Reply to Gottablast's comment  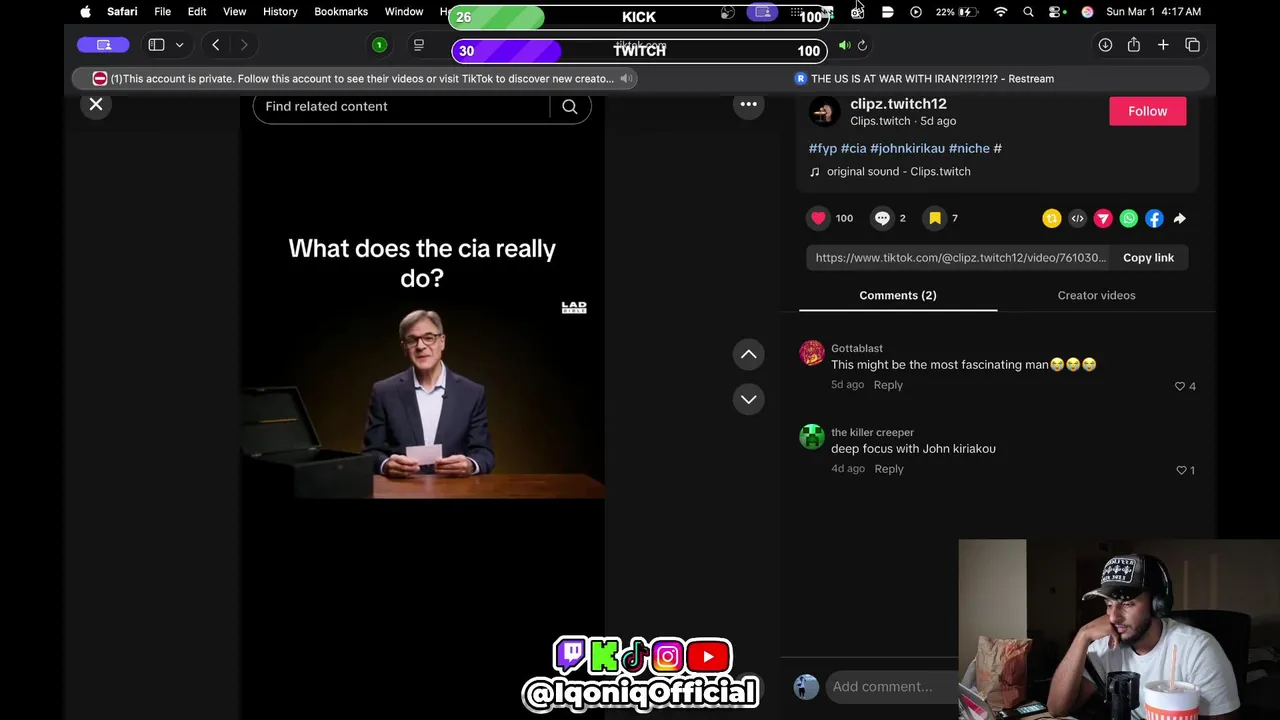[888, 385]
